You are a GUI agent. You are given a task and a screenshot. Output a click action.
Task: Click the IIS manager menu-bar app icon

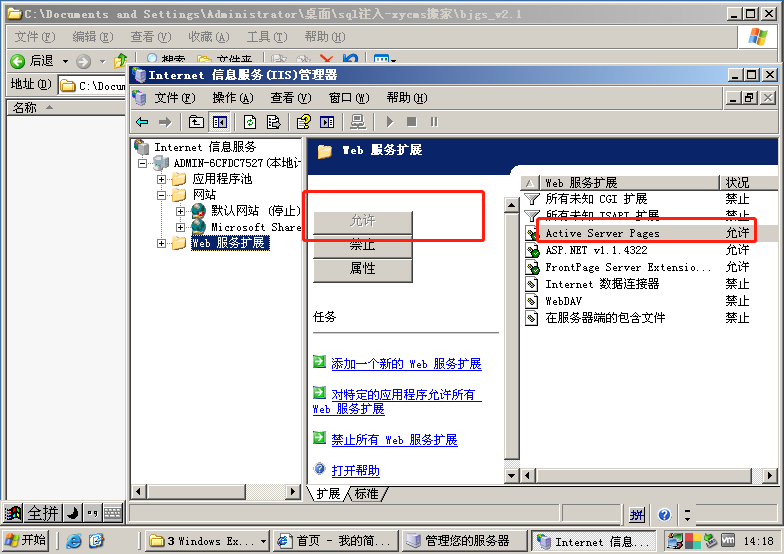[140, 98]
